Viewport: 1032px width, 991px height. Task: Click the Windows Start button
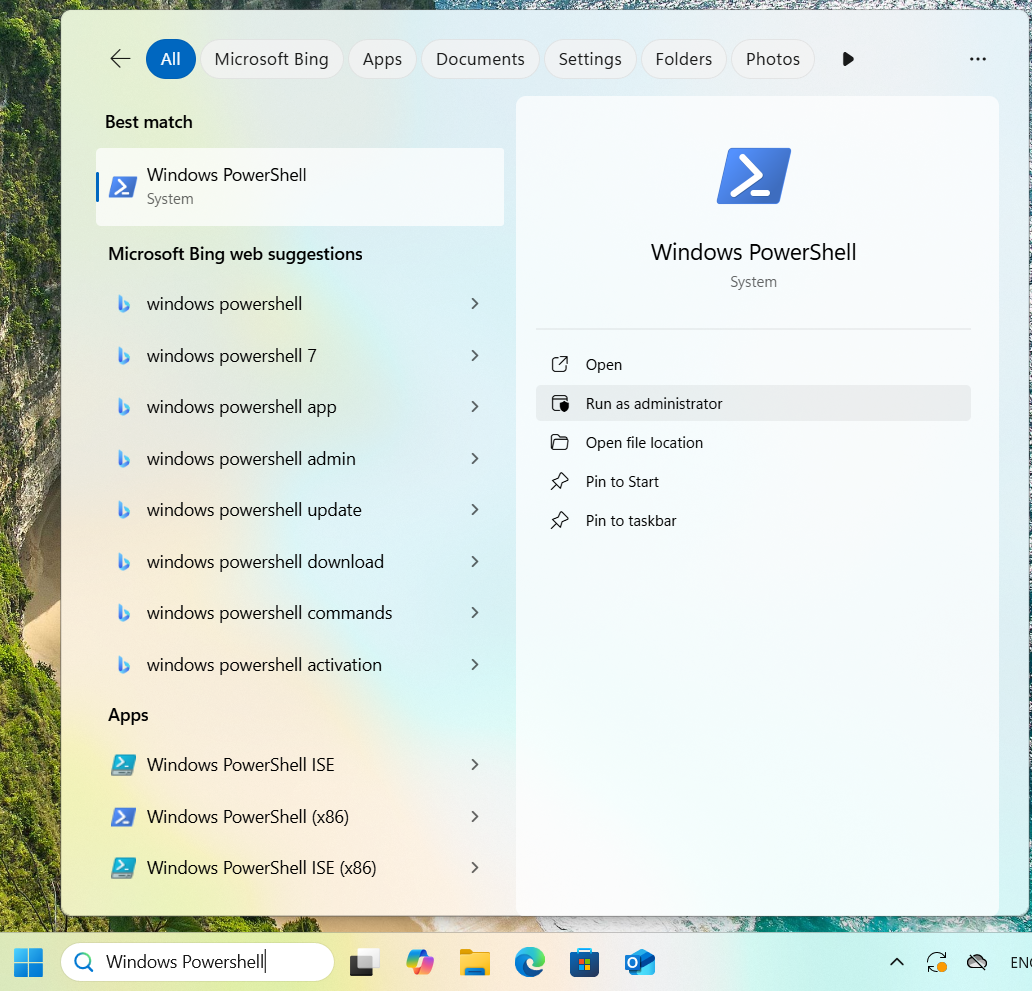point(28,963)
